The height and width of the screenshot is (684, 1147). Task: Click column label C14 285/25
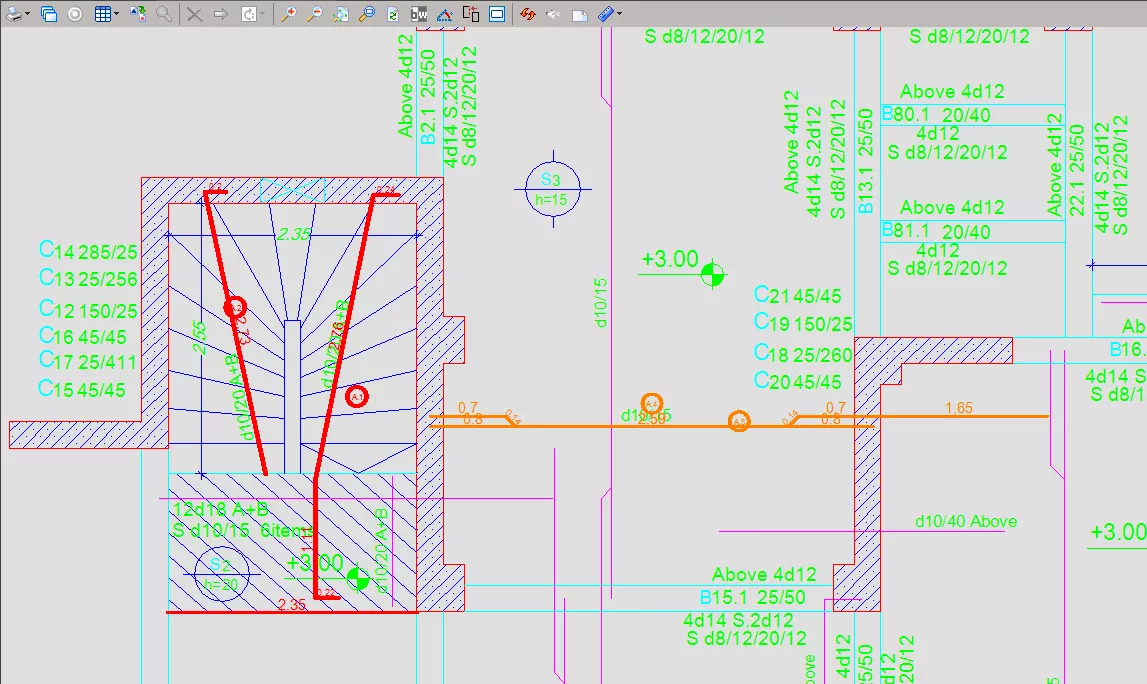click(88, 251)
